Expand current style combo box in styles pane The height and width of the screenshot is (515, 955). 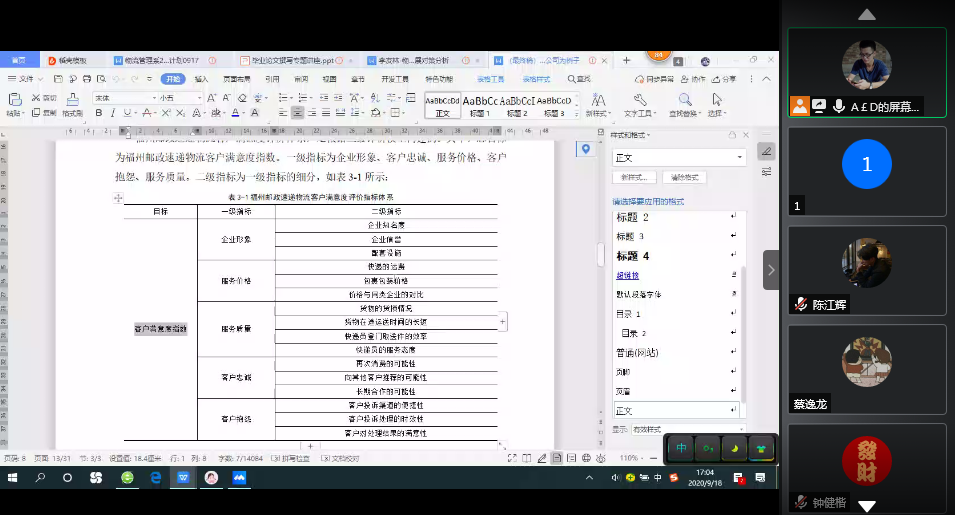click(740, 157)
